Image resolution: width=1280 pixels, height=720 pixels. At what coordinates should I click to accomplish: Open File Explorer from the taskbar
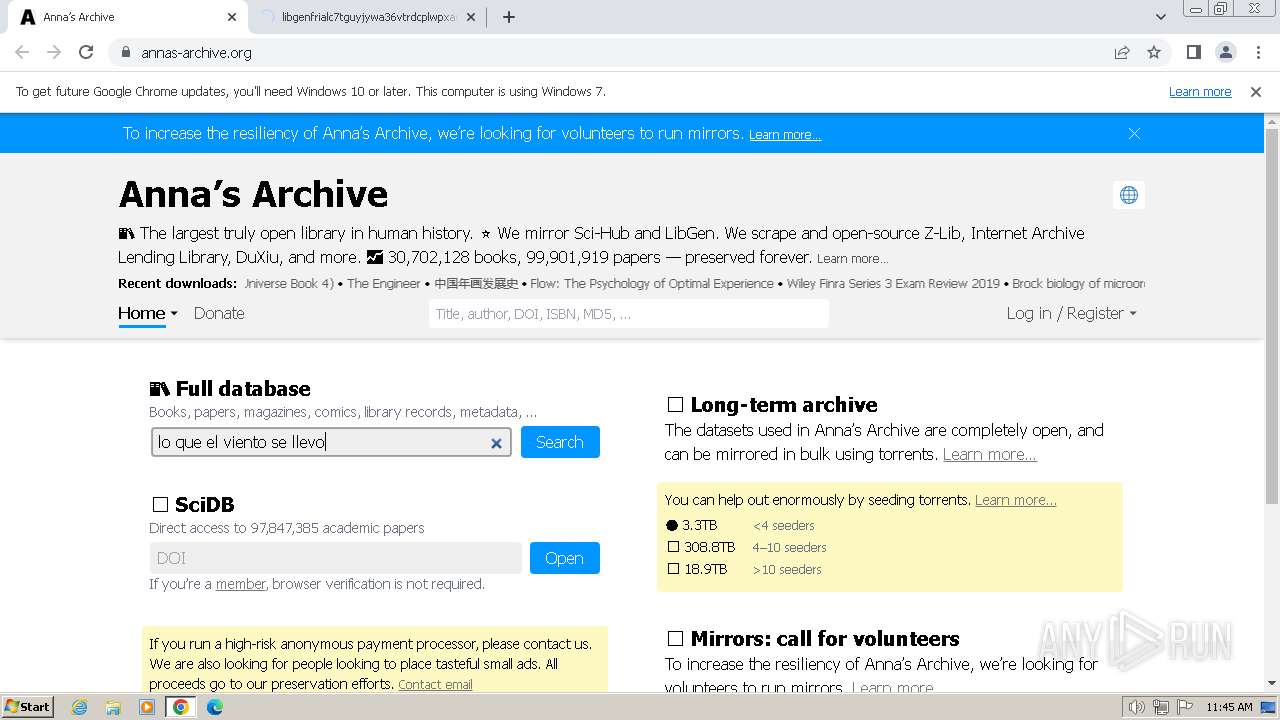113,707
